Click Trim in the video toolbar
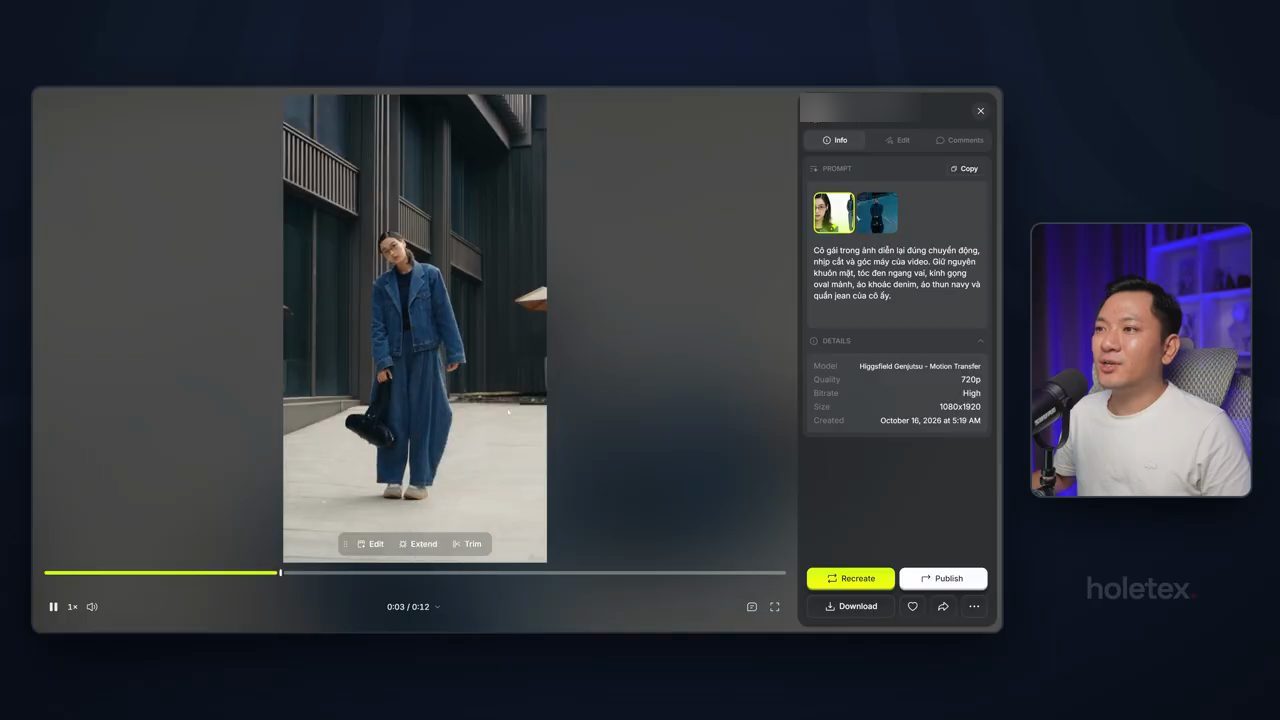This screenshot has width=1280, height=720. click(467, 544)
